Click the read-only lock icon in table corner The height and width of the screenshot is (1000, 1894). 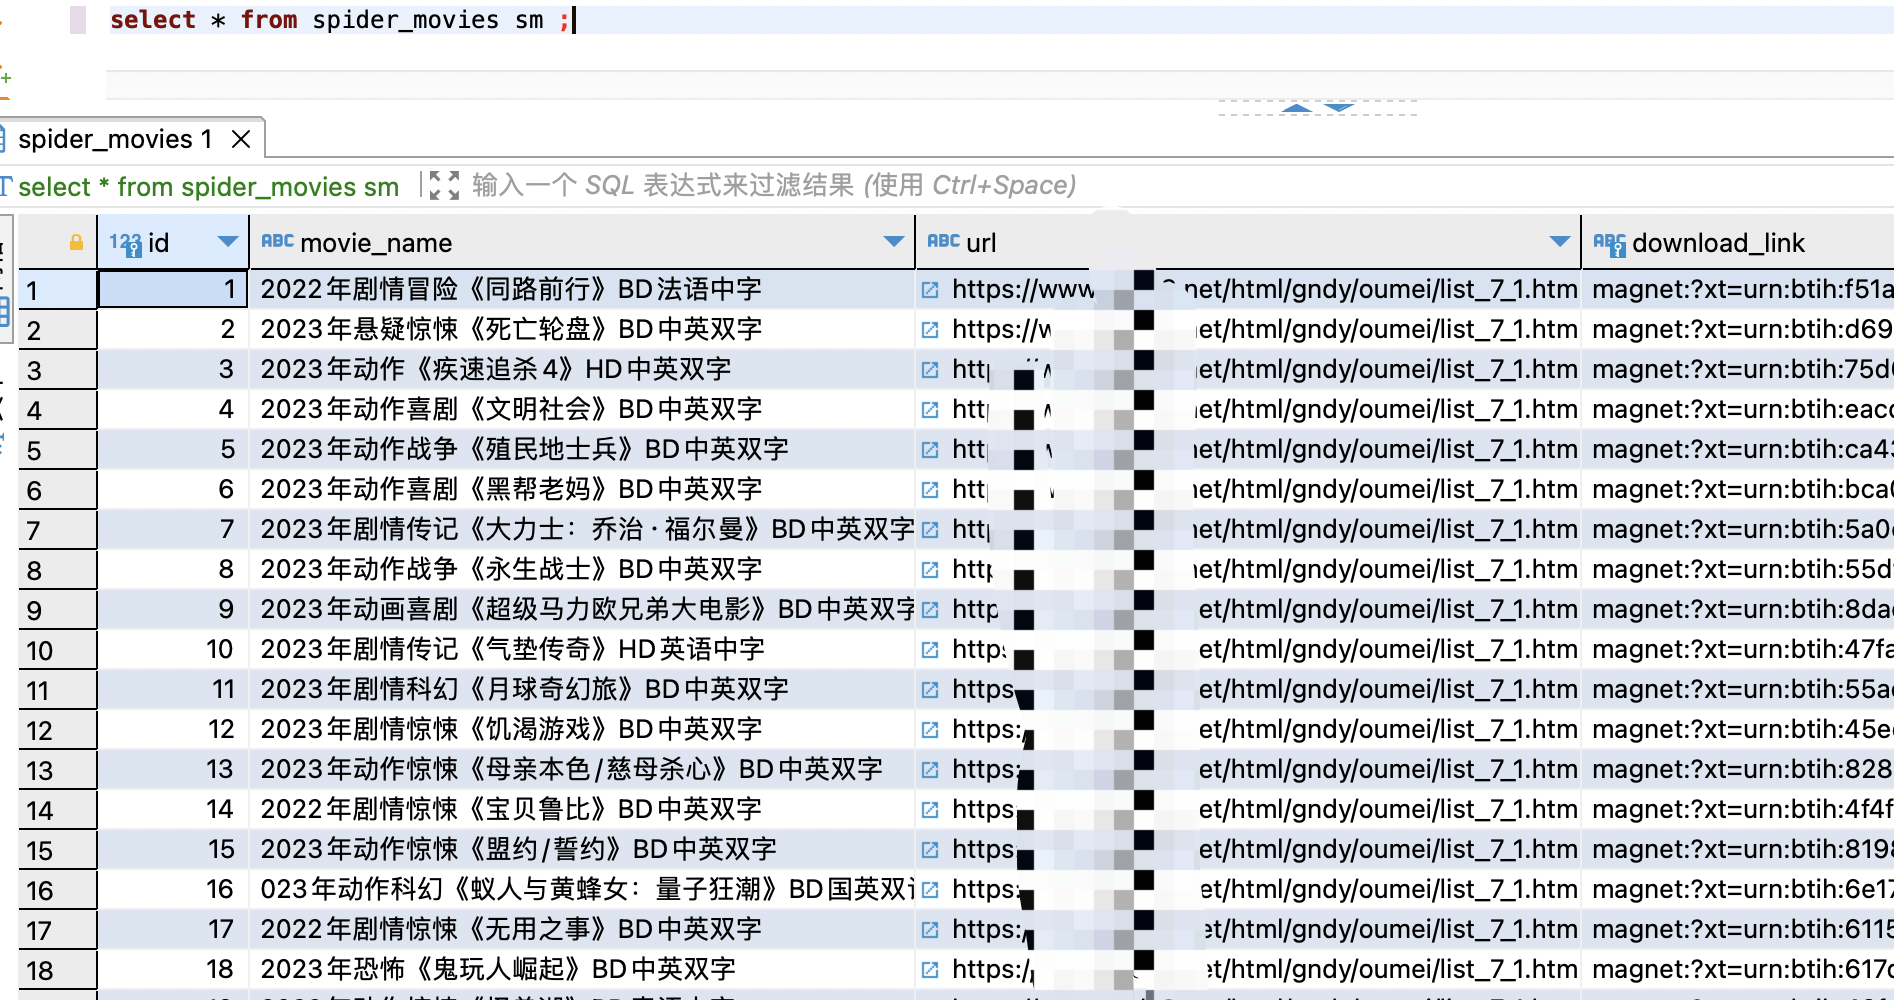click(76, 242)
